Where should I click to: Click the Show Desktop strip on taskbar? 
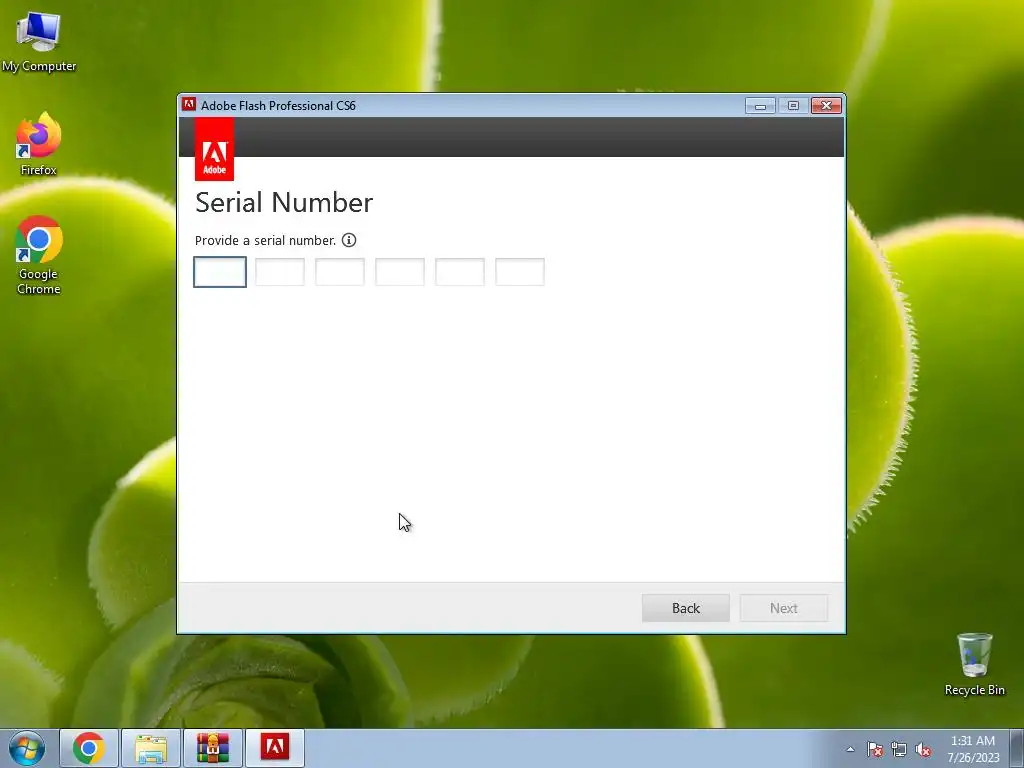(1018, 748)
